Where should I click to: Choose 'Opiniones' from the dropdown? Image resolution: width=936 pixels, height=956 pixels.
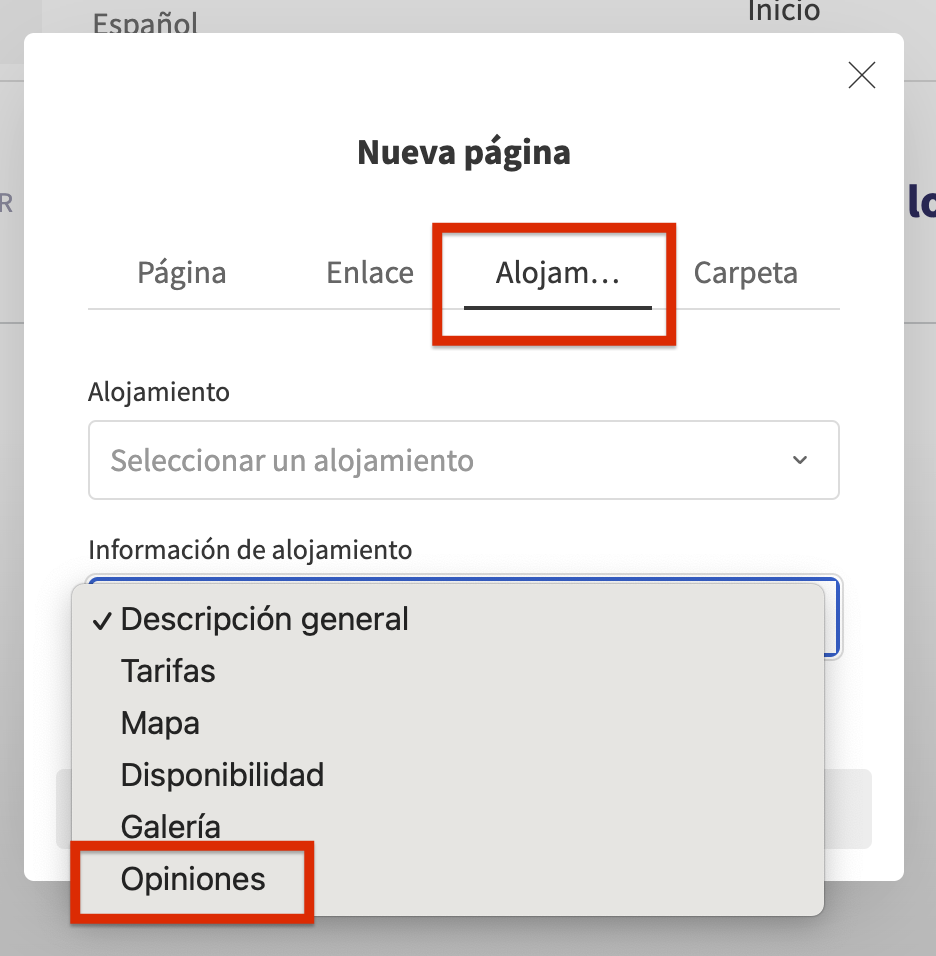(x=193, y=879)
